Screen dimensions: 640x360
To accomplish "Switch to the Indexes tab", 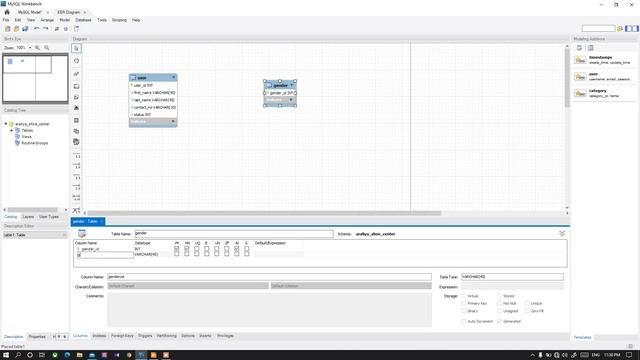I will [x=99, y=336].
